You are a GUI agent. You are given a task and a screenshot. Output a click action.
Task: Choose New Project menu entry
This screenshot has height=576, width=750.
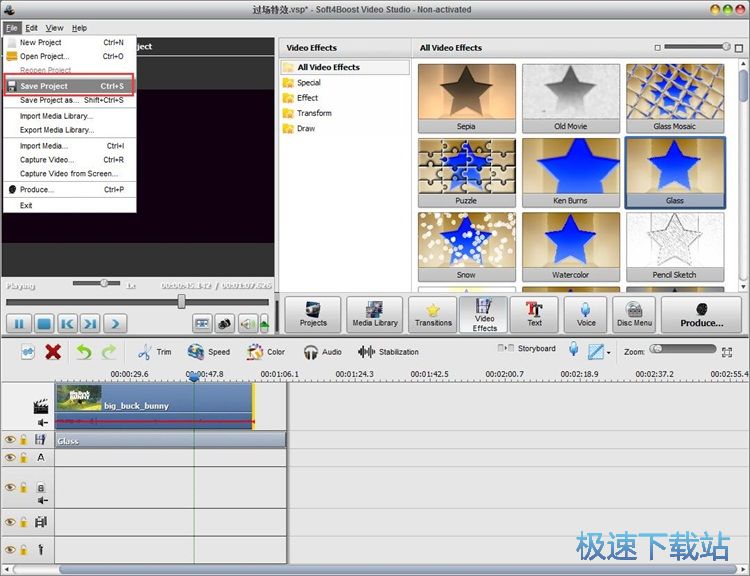[x=69, y=42]
